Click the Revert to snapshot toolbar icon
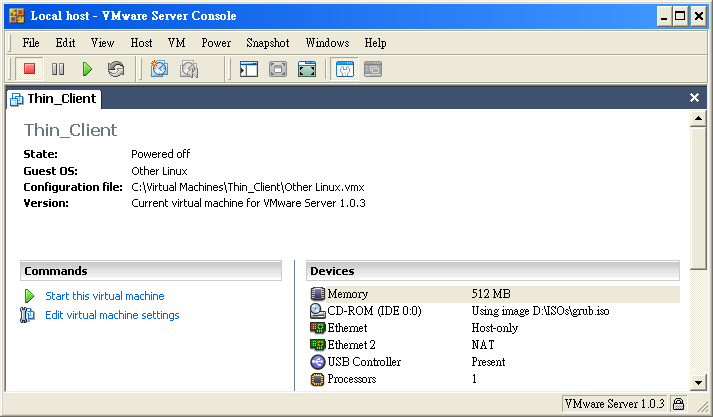The height and width of the screenshot is (417, 713). coord(188,69)
